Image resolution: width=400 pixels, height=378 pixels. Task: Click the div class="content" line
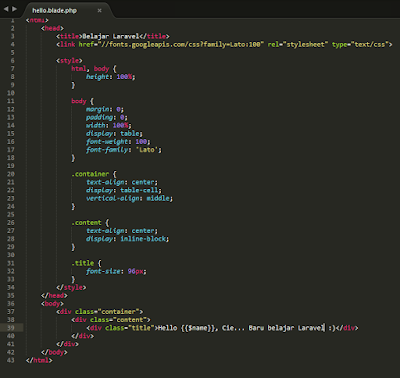(x=111, y=320)
